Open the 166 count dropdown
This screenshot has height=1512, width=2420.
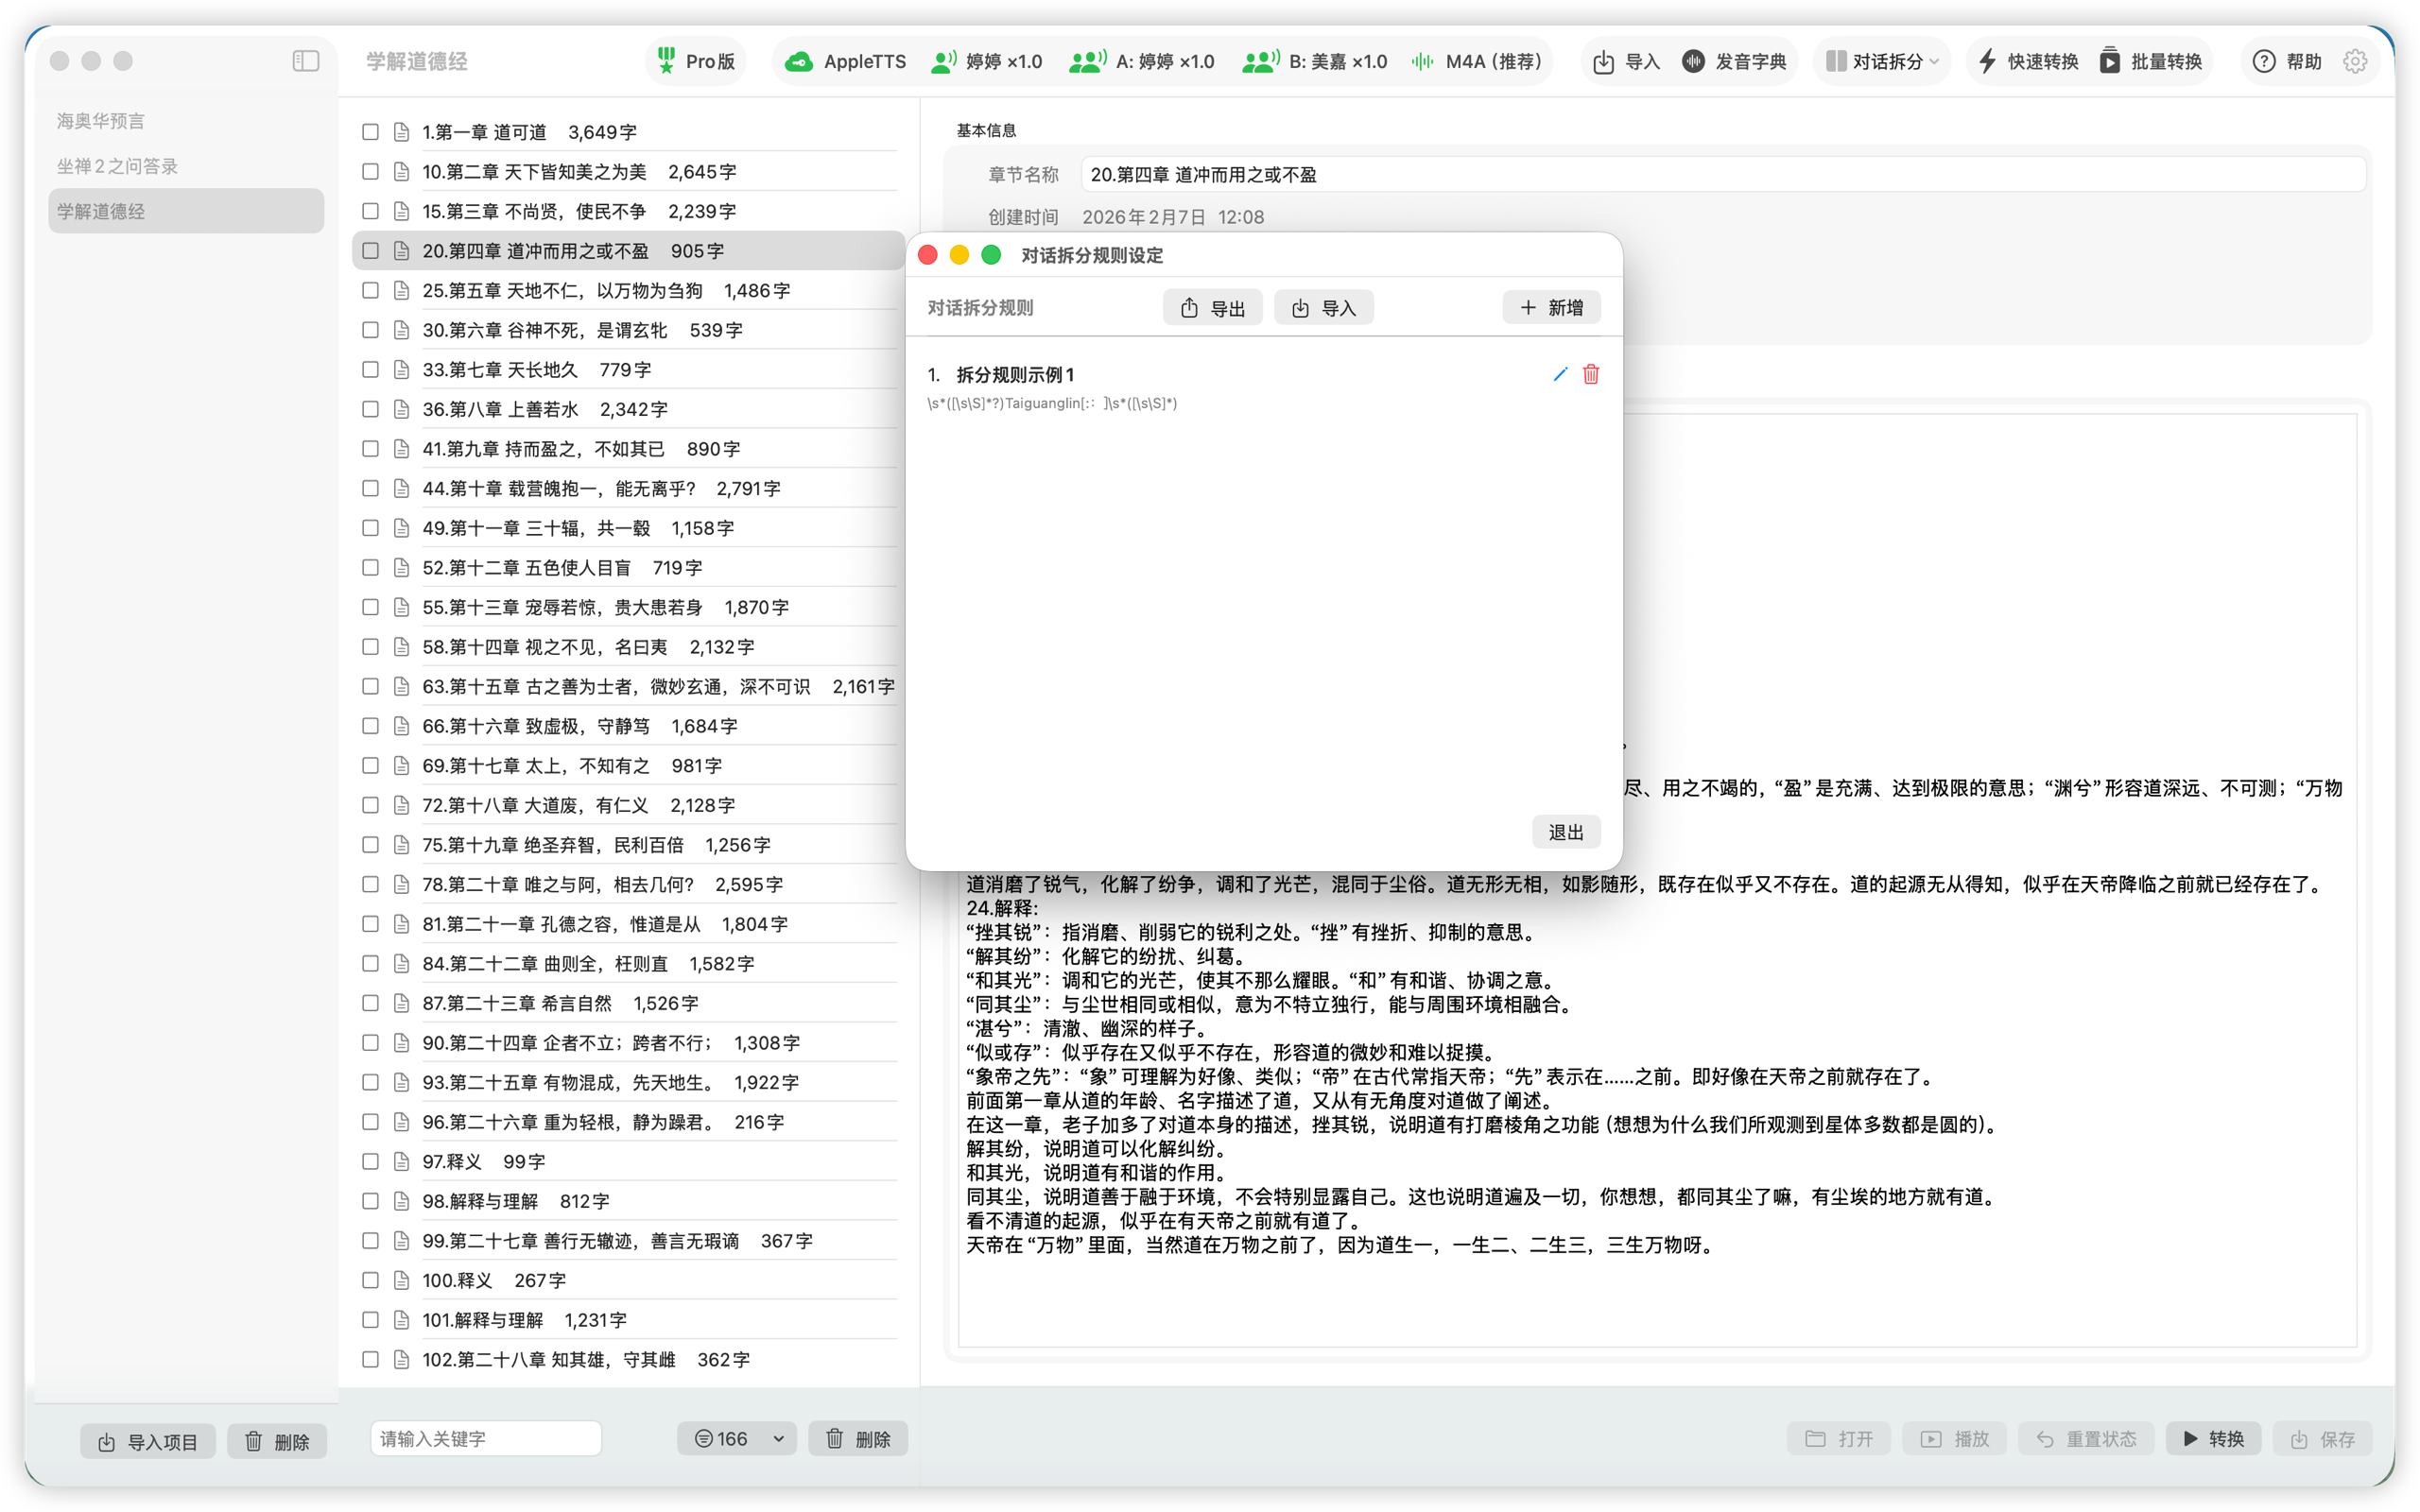(737, 1438)
